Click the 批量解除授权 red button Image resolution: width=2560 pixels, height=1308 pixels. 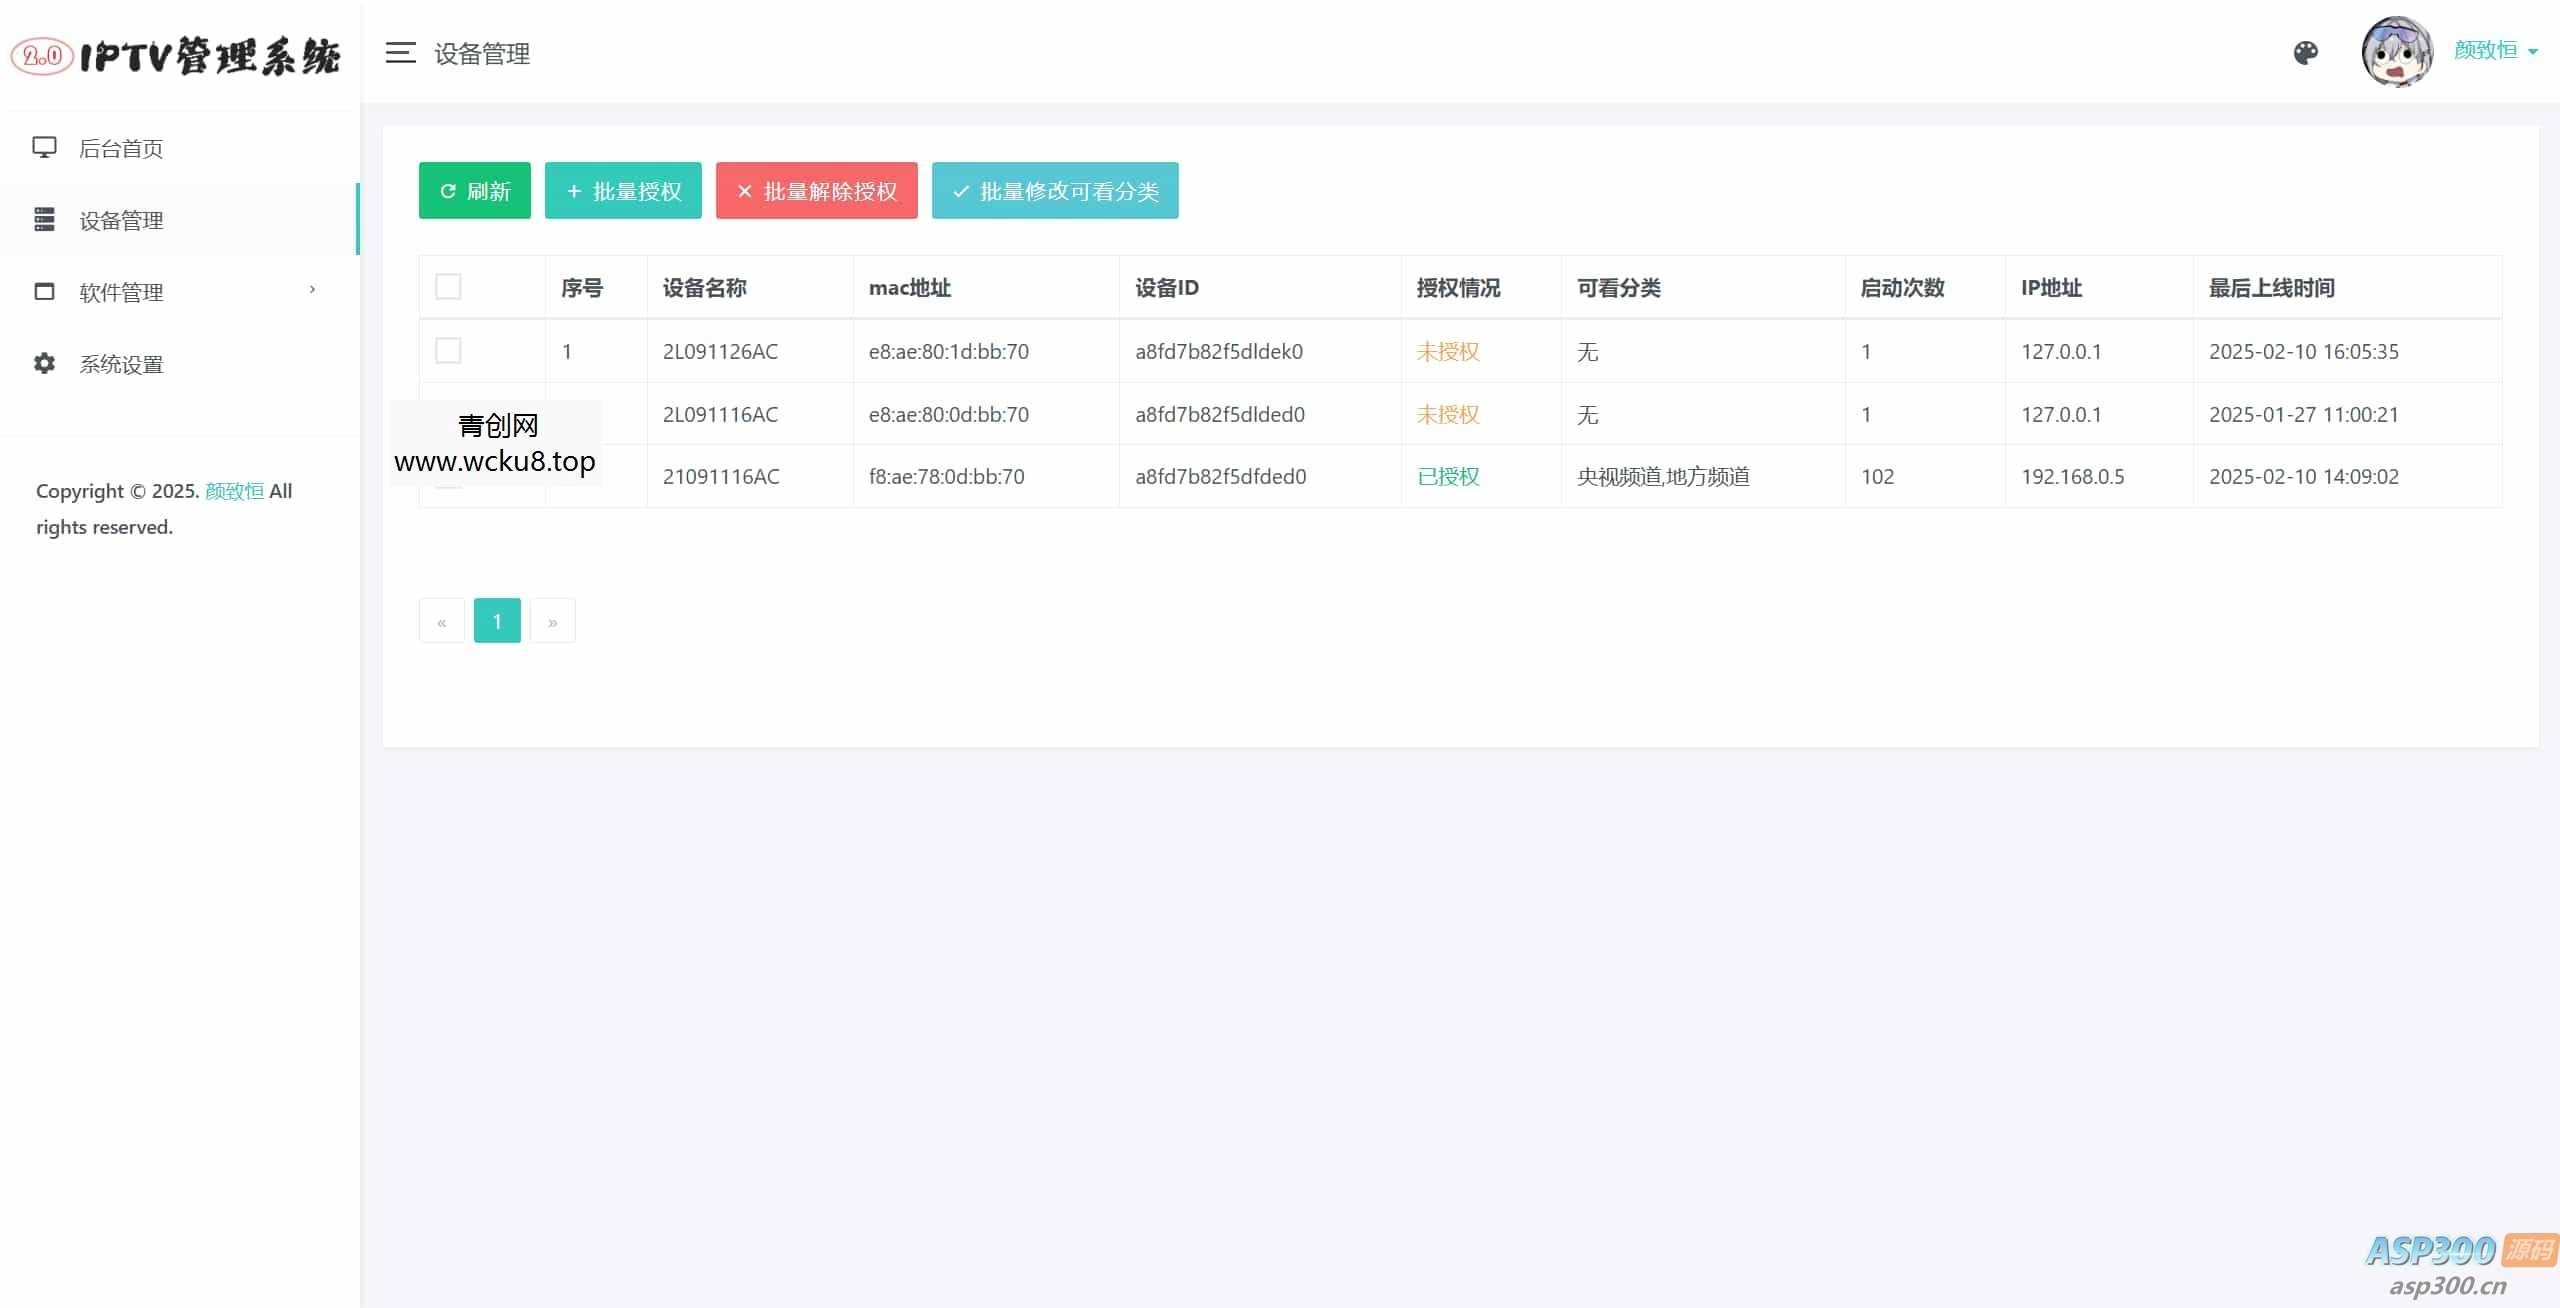point(815,190)
